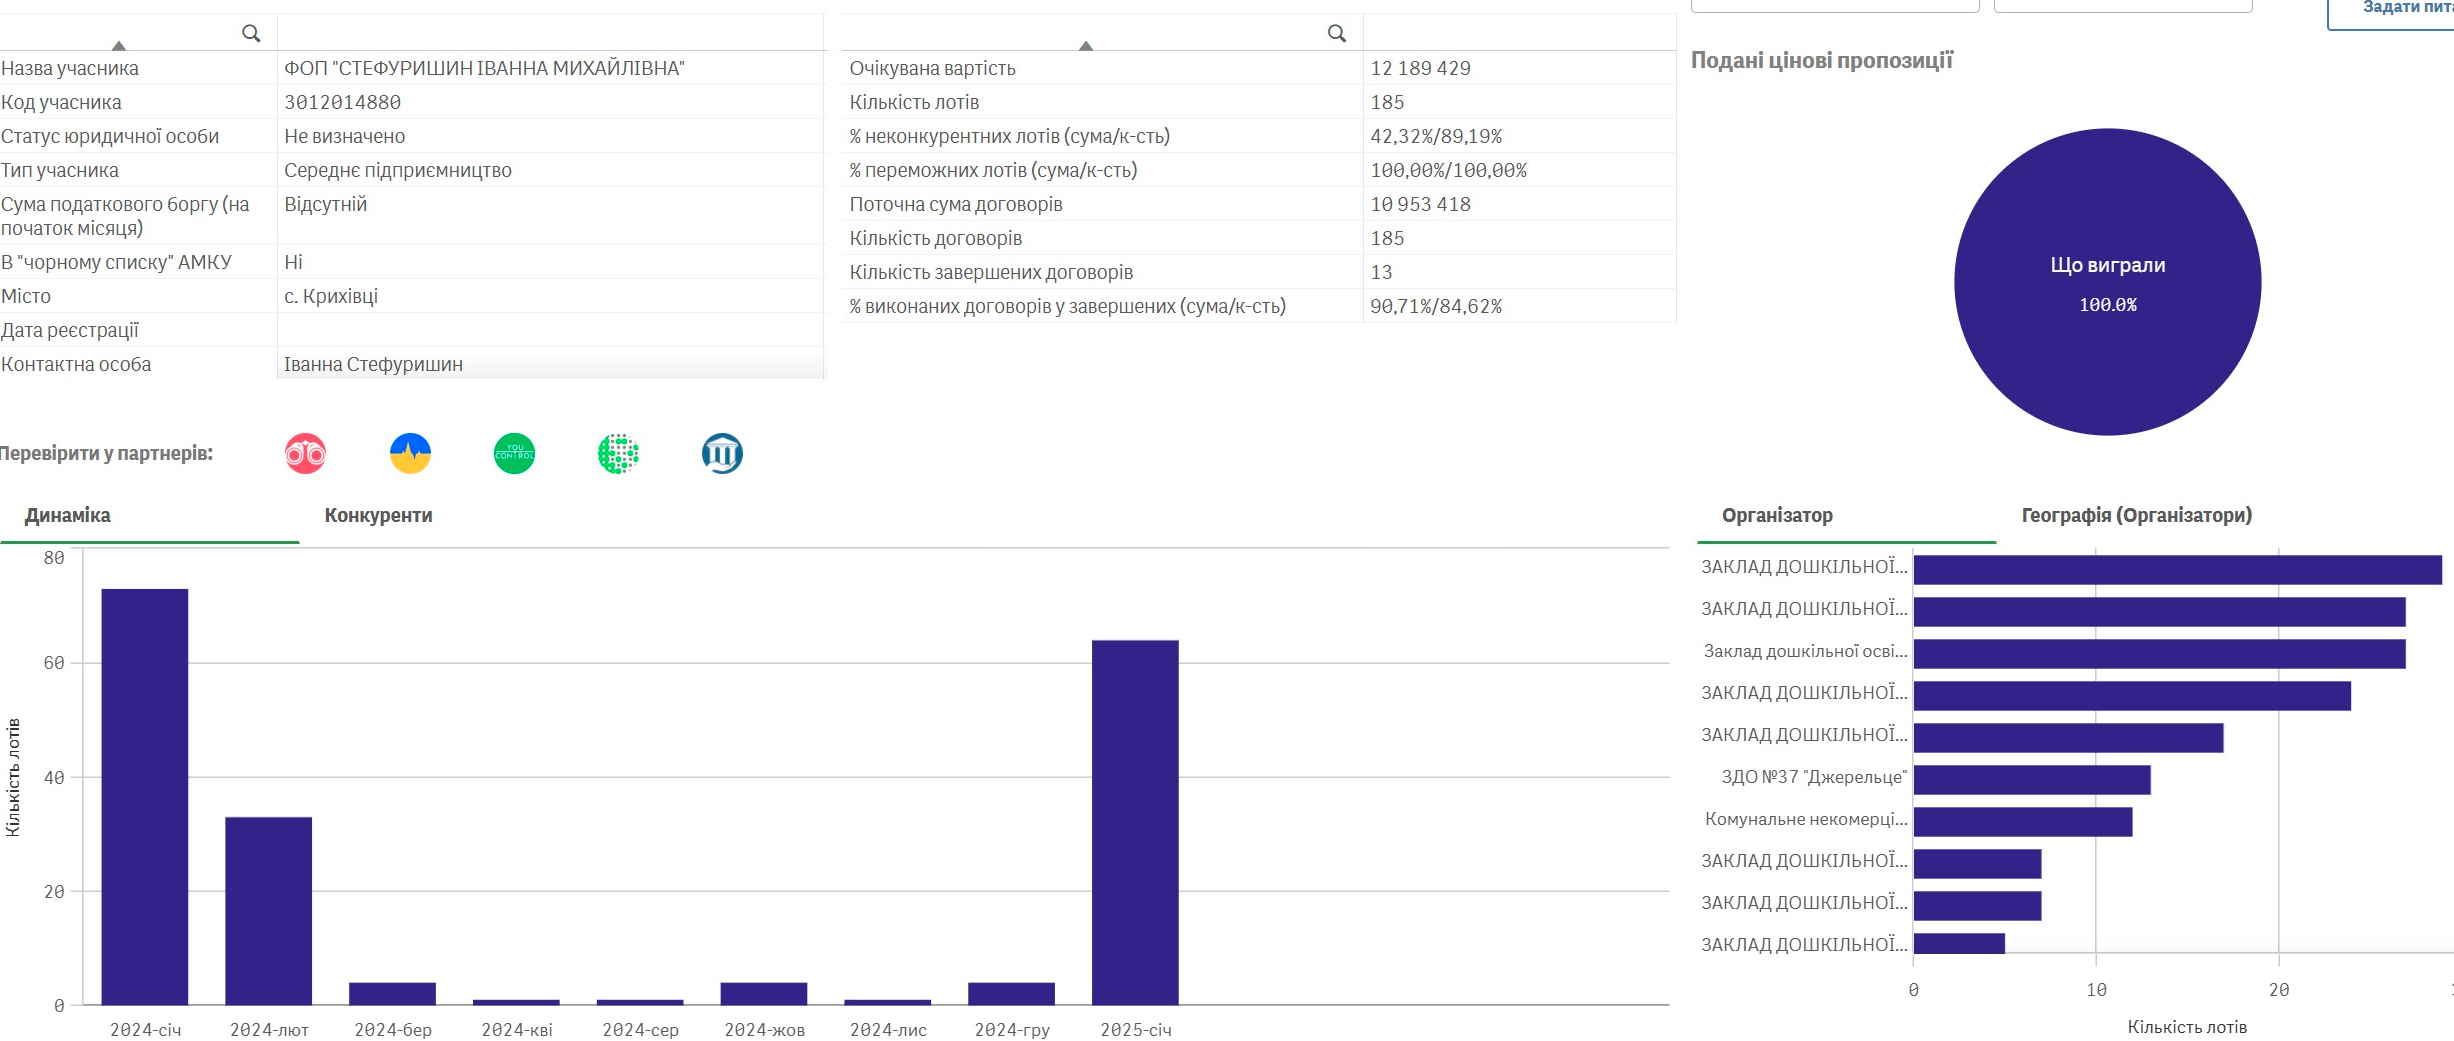Viewport: 2454px width, 1041px height.
Task: Select the 2025-січ bar in chart
Action: click(1135, 822)
